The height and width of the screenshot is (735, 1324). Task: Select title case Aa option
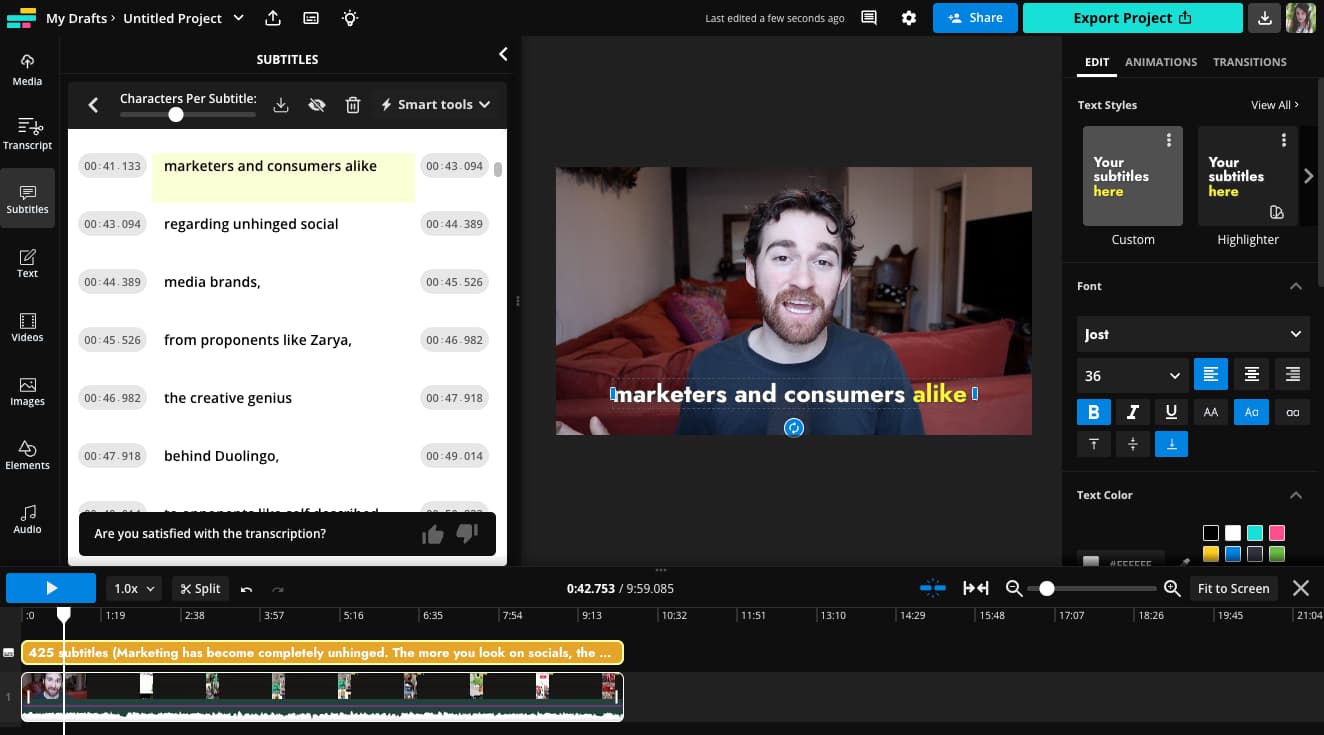point(1252,412)
